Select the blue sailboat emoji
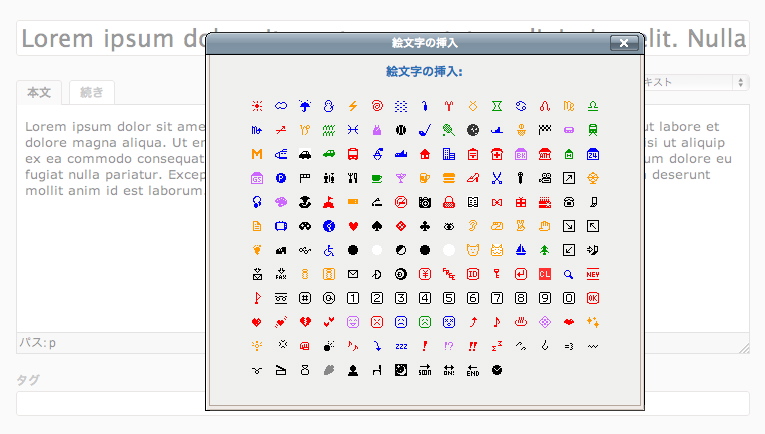 [521, 250]
